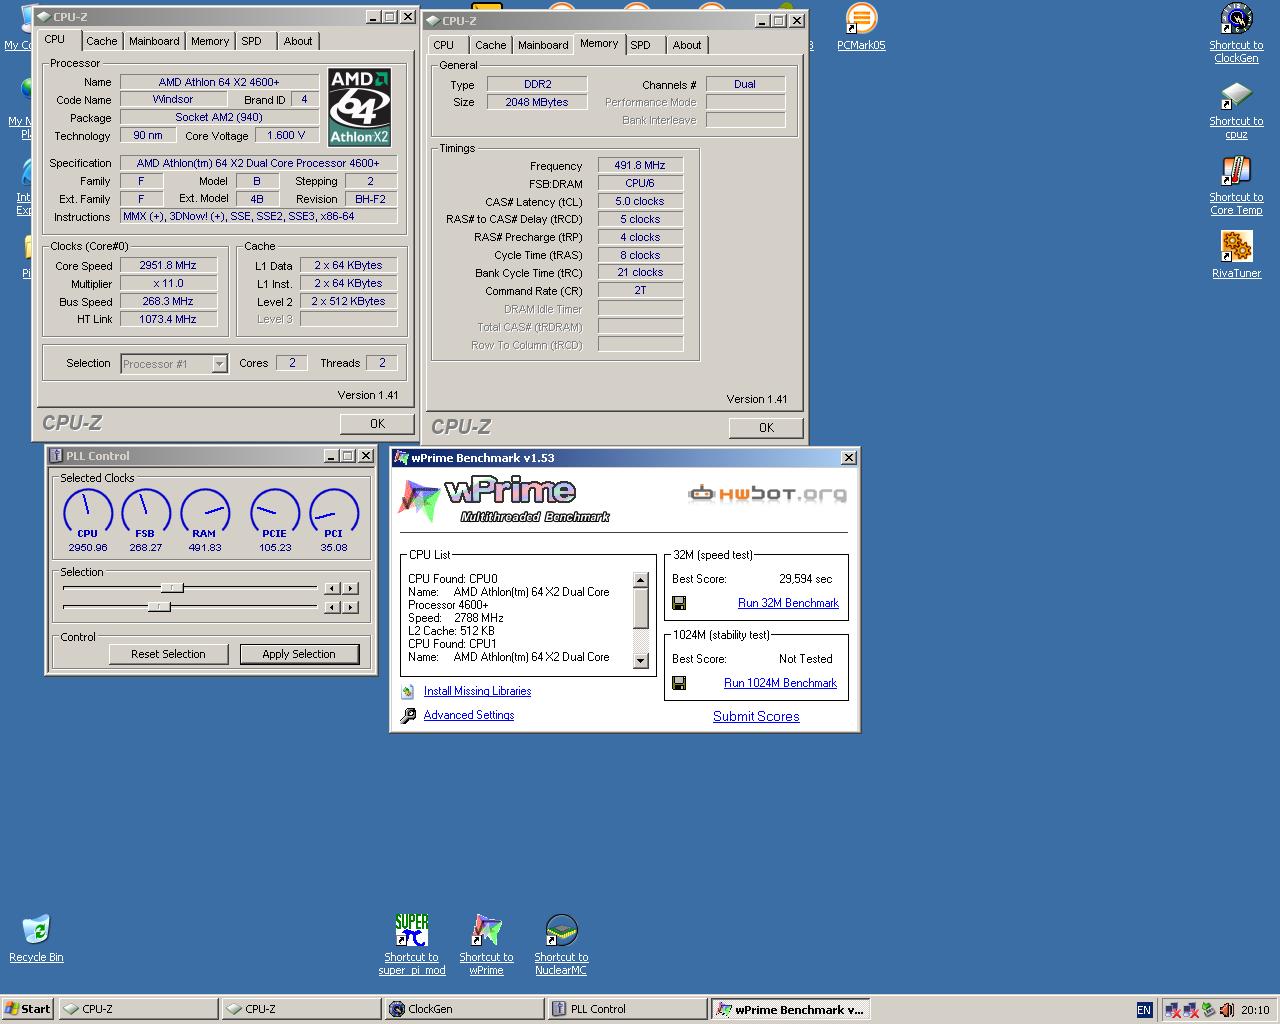Open Mainboard tab in left CPU-Z window
The image size is (1280, 1024).
click(154, 41)
